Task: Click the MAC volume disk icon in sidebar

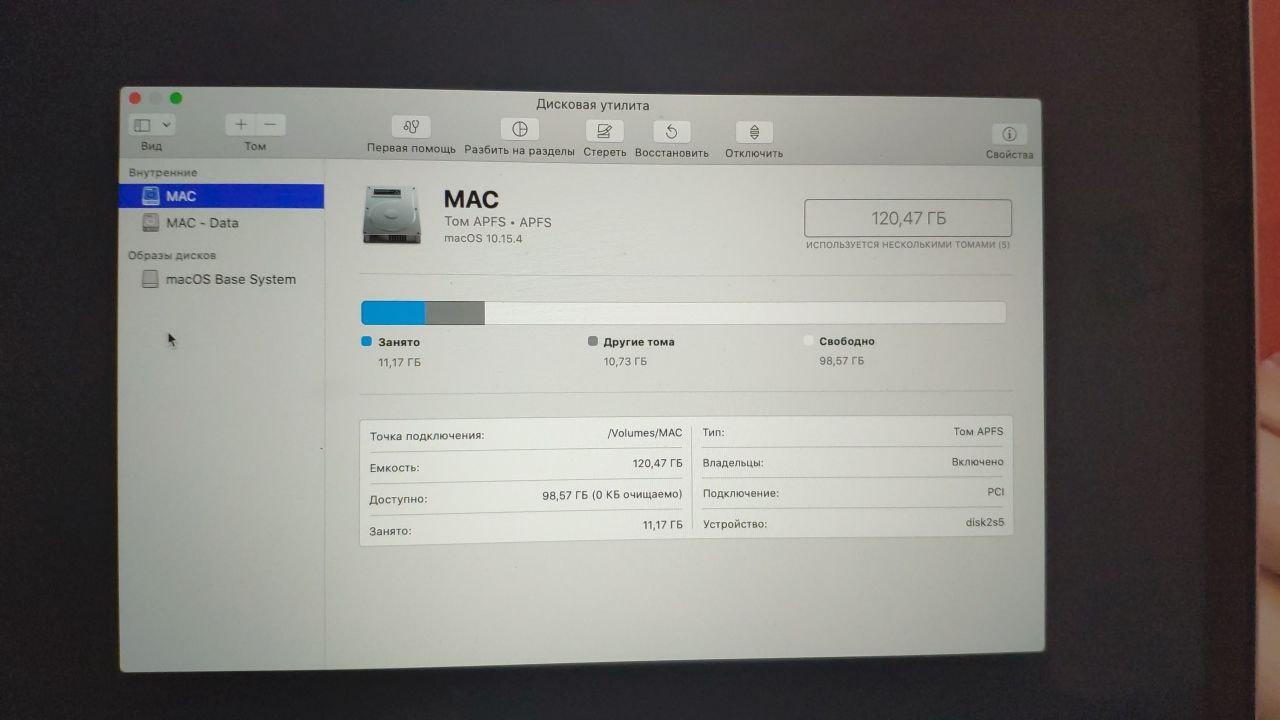Action: coord(150,196)
